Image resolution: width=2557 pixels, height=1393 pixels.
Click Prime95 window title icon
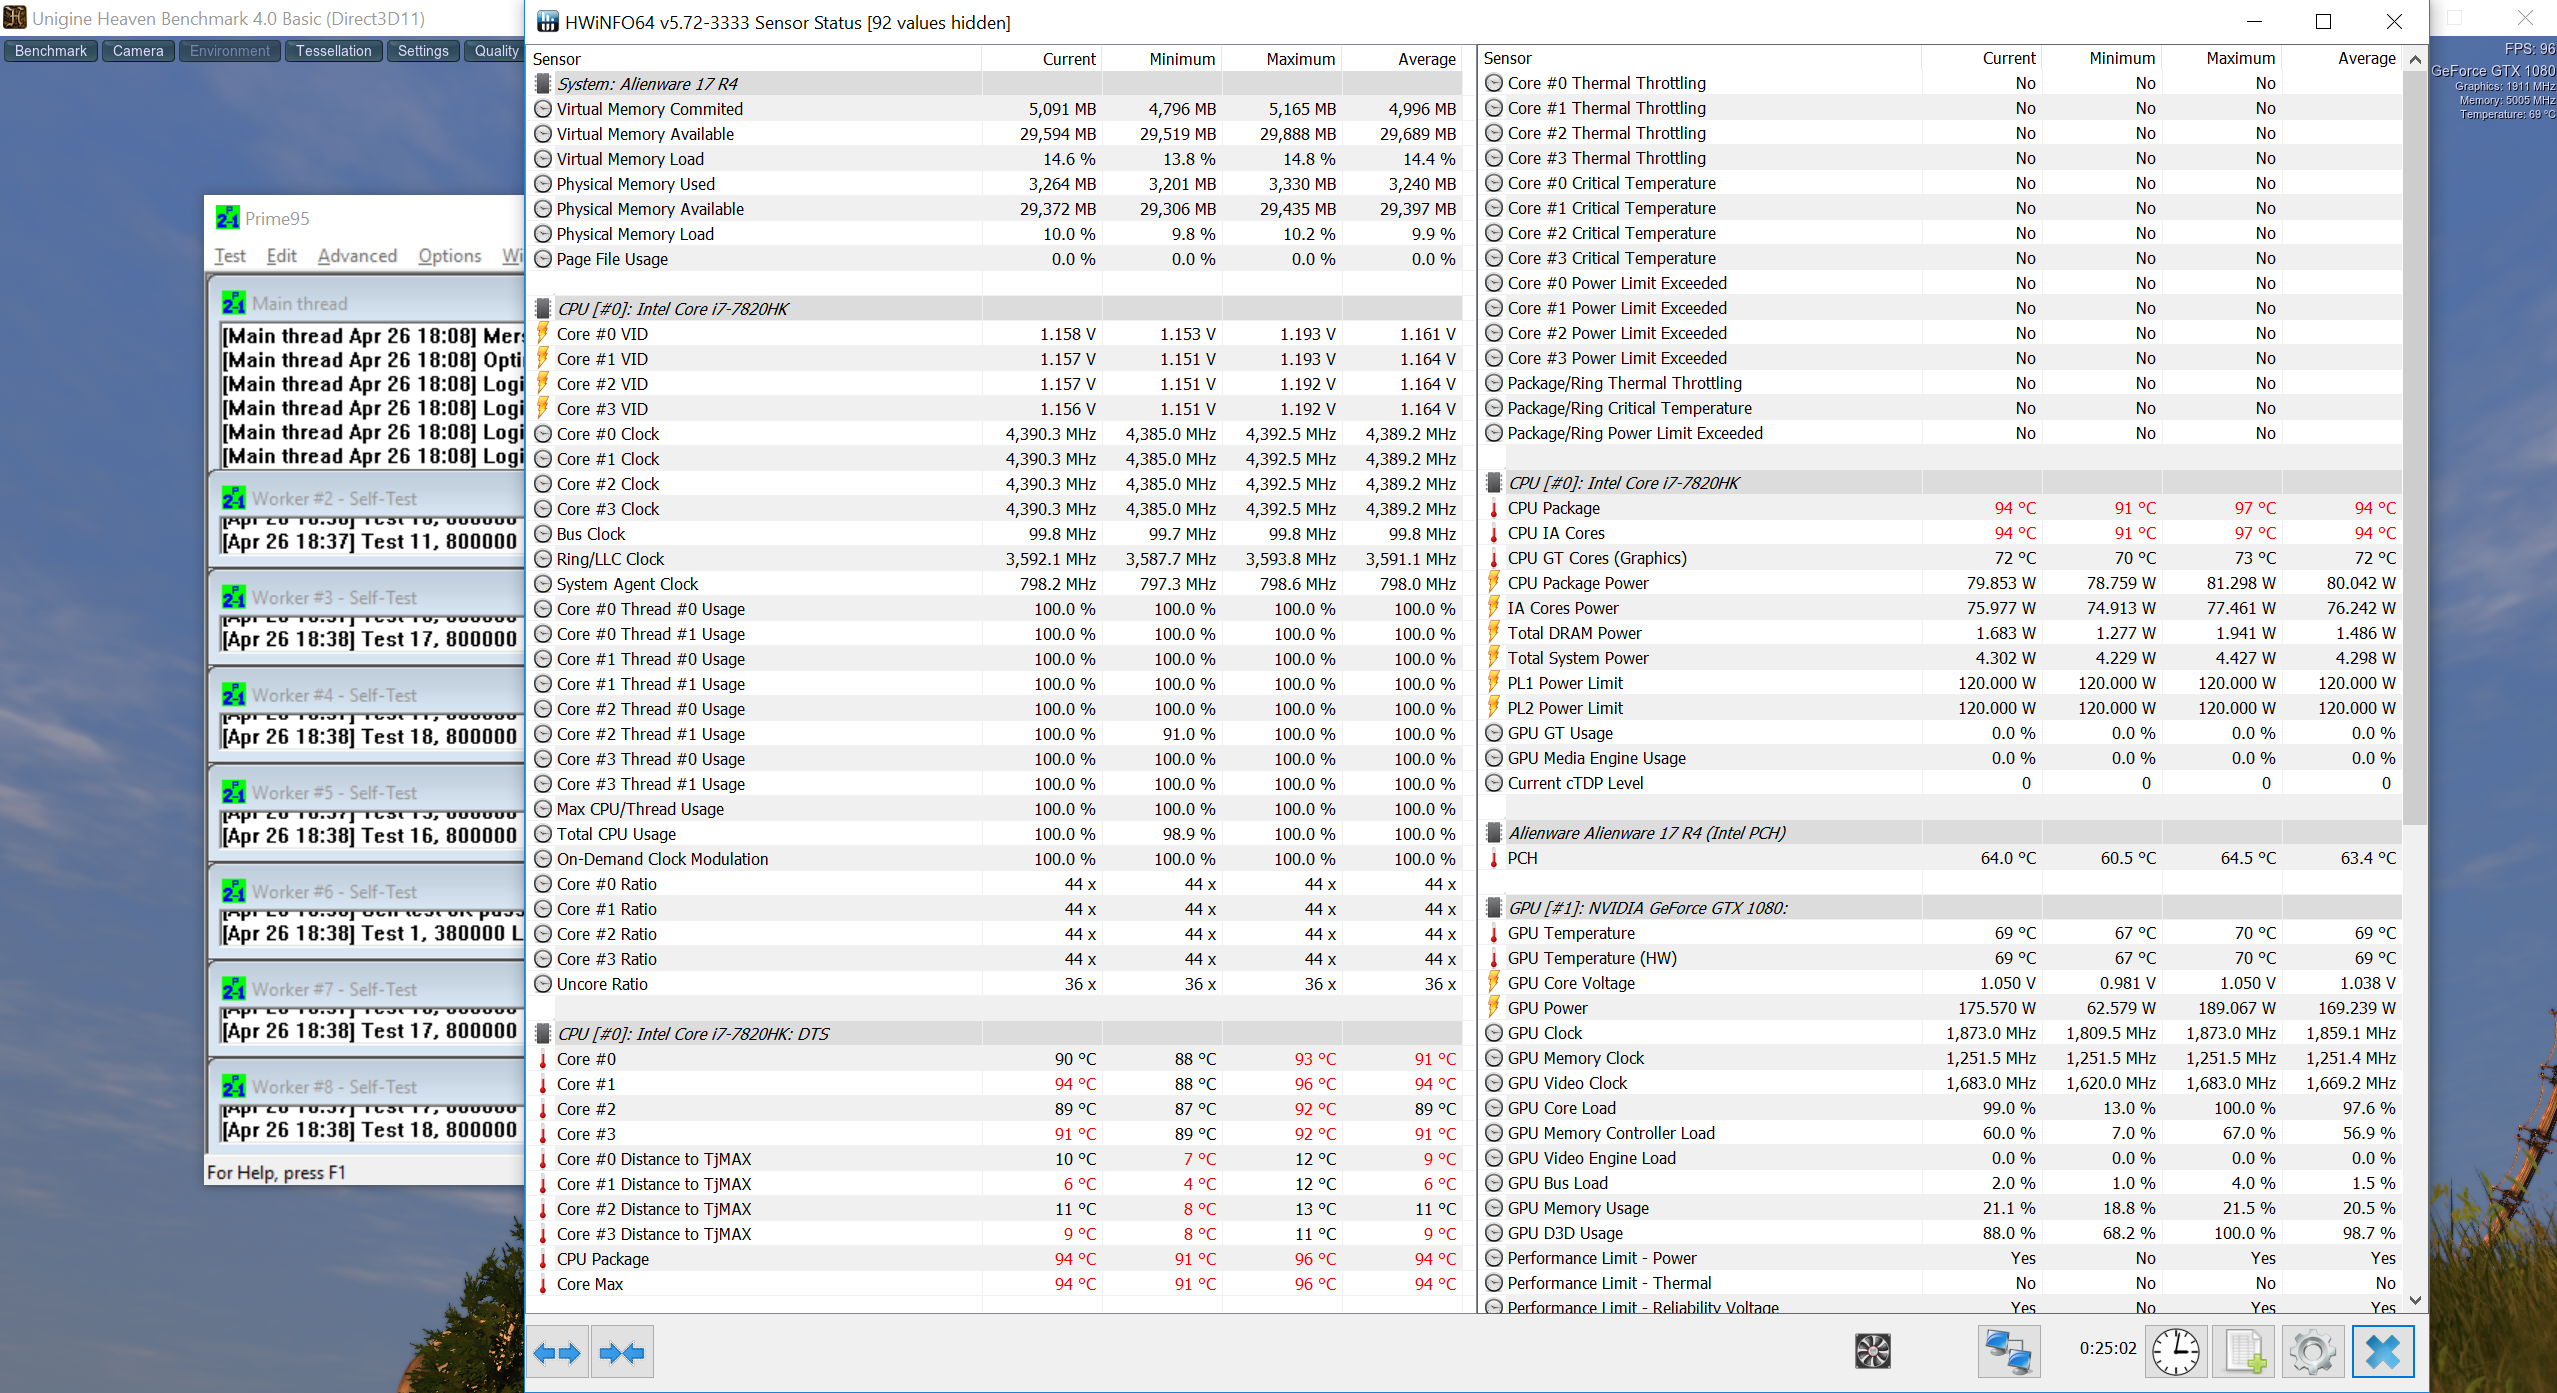coord(228,217)
